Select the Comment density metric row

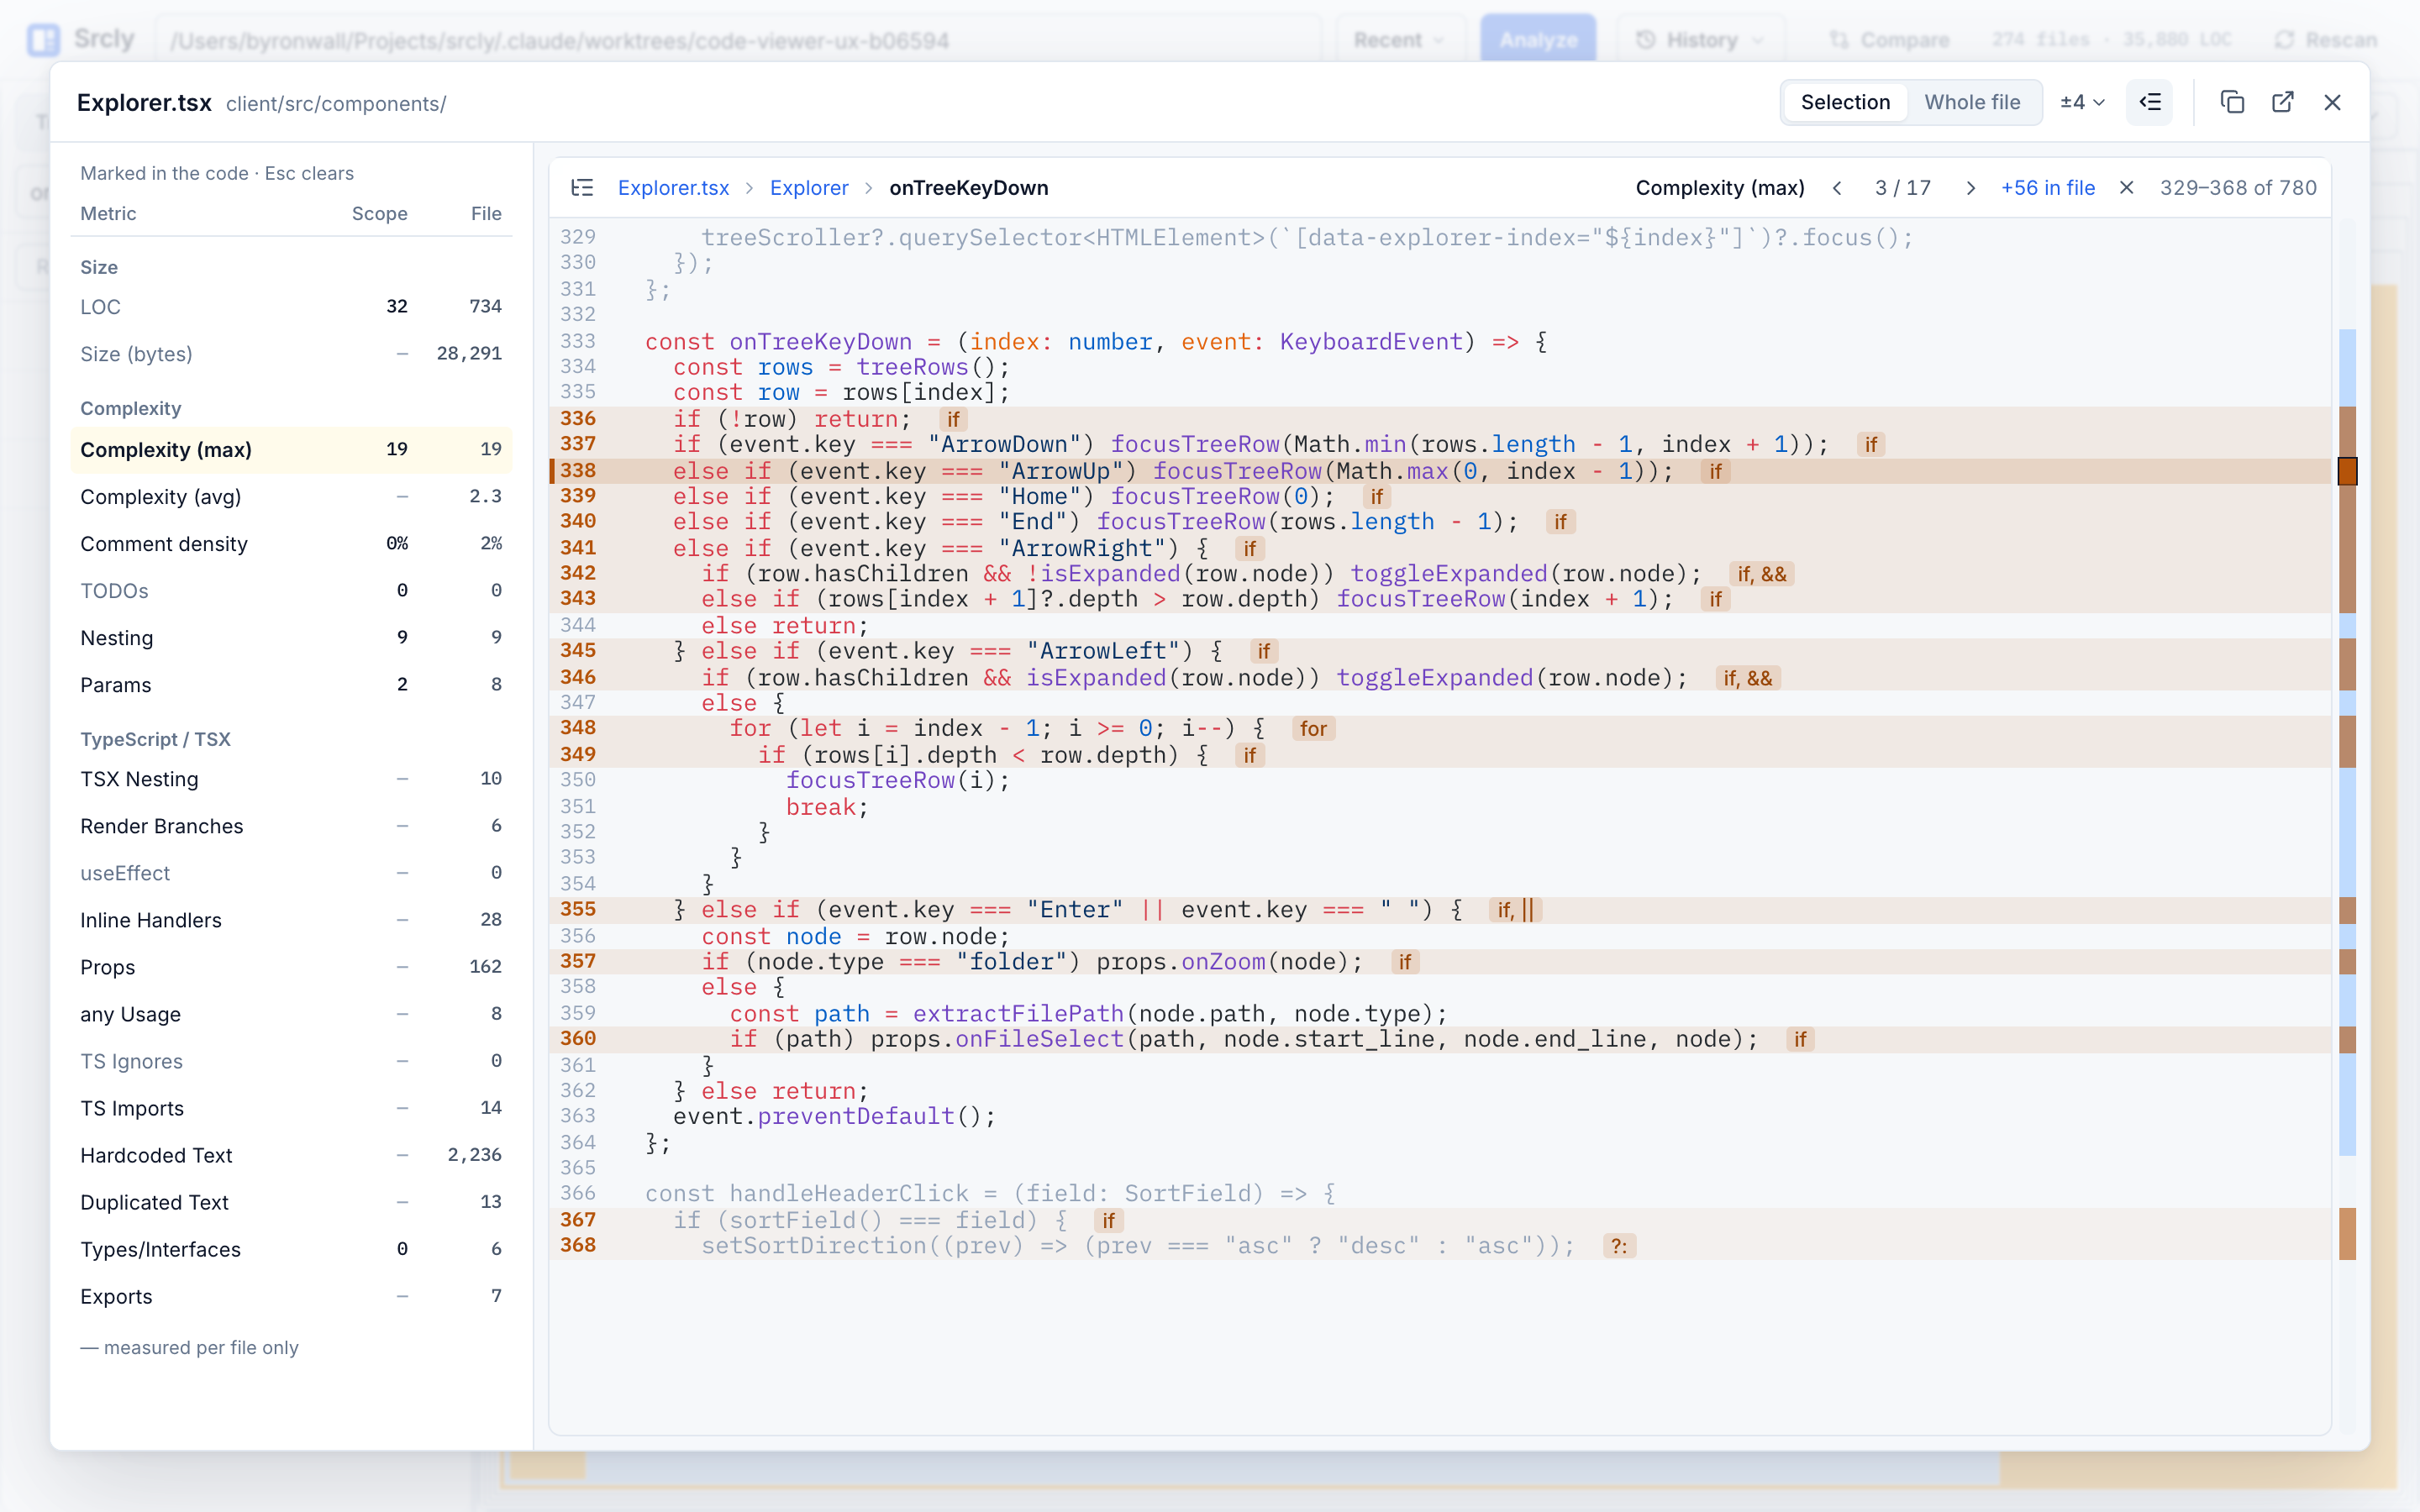tap(291, 544)
